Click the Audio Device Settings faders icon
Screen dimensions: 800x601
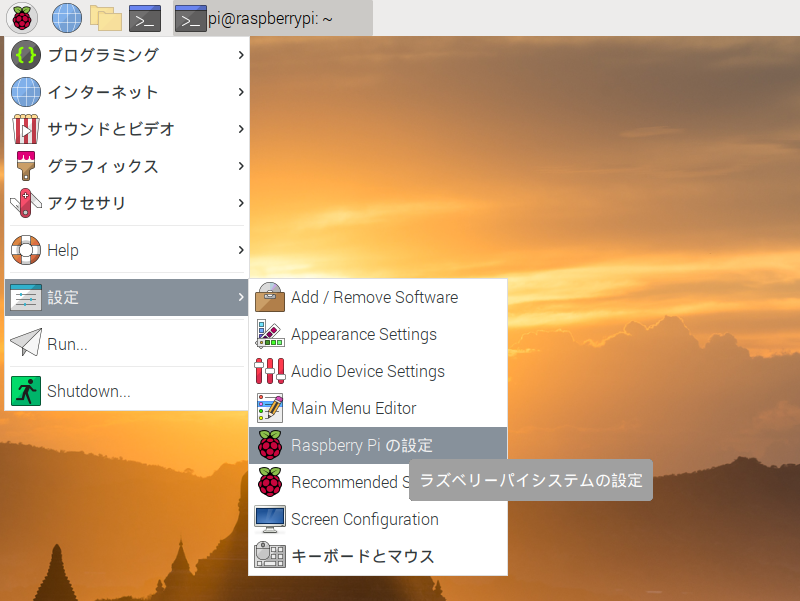270,371
